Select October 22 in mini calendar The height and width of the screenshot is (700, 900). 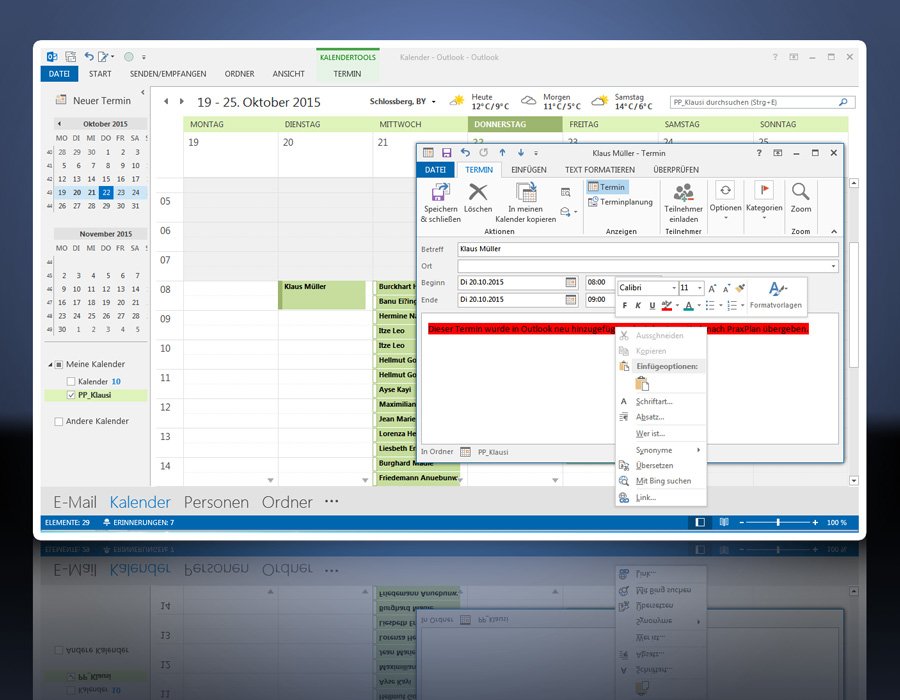click(x=106, y=192)
